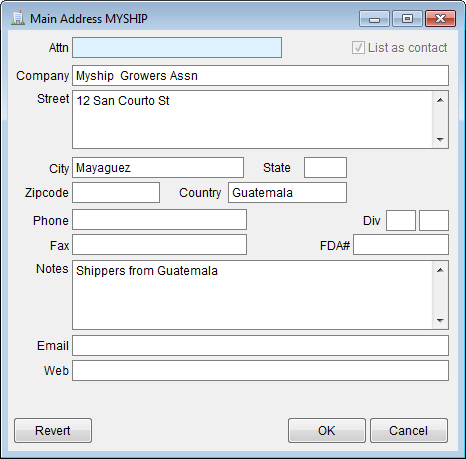Viewport: 466px width, 459px height.
Task: Edit the Country field showing Guatemala
Action: (x=287, y=193)
